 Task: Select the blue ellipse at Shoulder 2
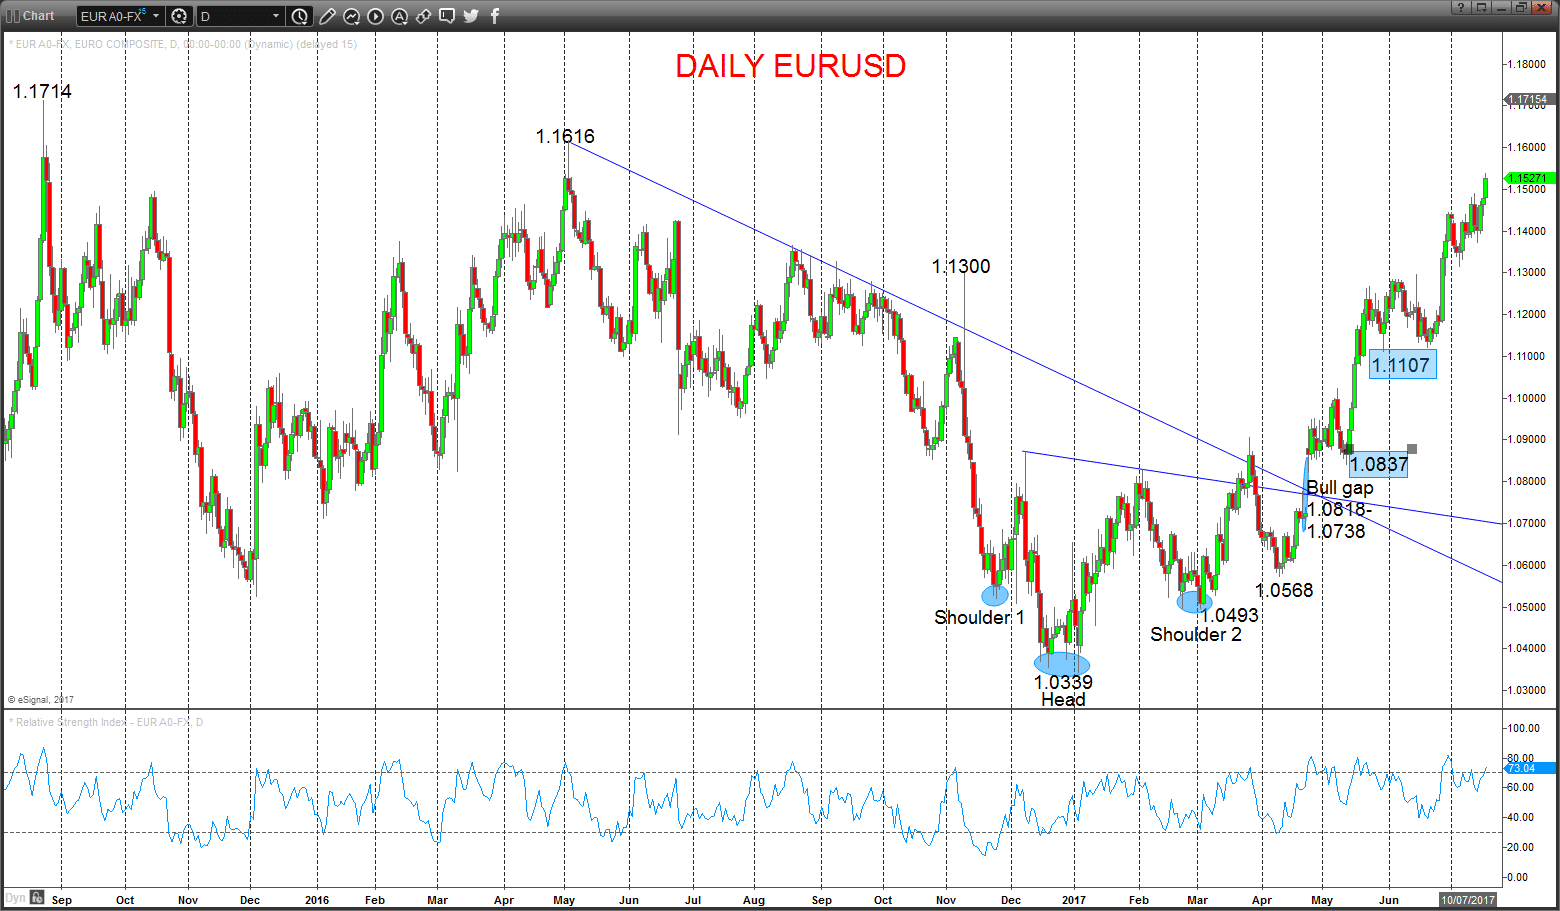coord(1194,601)
